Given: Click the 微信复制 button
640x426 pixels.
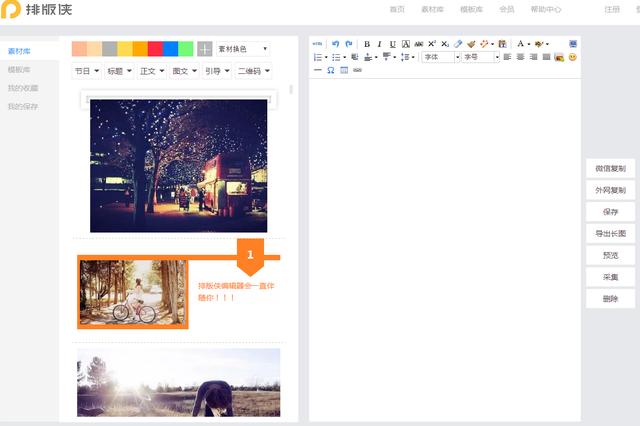Looking at the screenshot, I should [x=610, y=168].
